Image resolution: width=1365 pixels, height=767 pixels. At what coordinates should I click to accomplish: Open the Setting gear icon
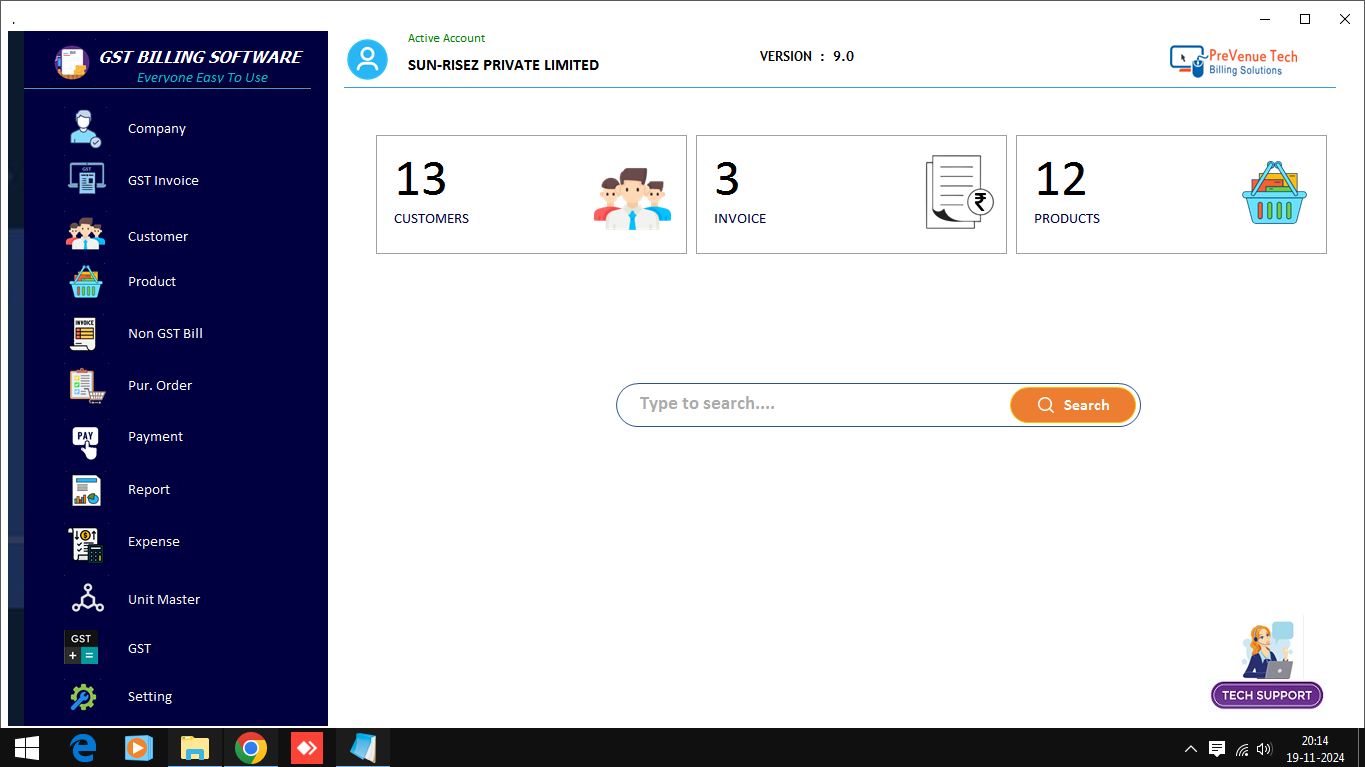[x=84, y=697]
